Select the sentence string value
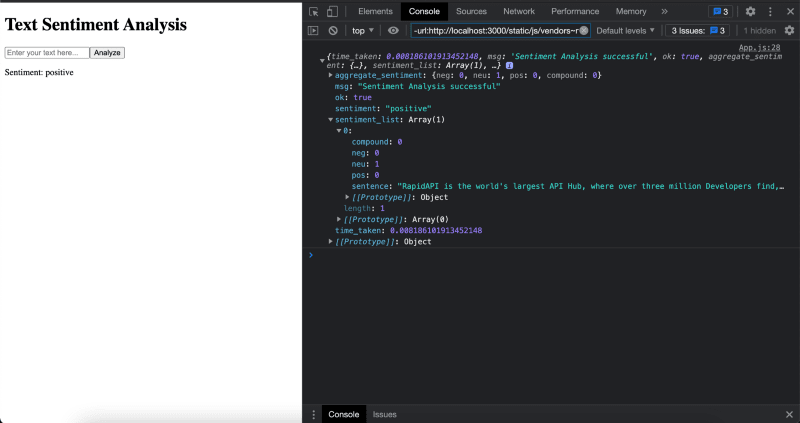 click(x=591, y=186)
